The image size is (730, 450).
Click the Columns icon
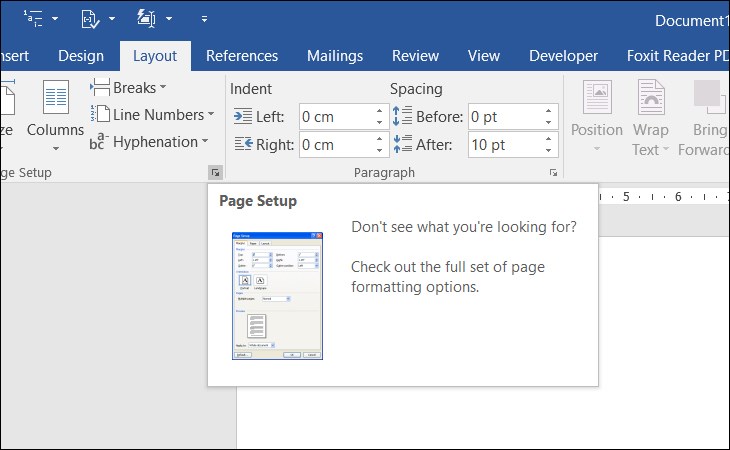pyautogui.click(x=56, y=97)
